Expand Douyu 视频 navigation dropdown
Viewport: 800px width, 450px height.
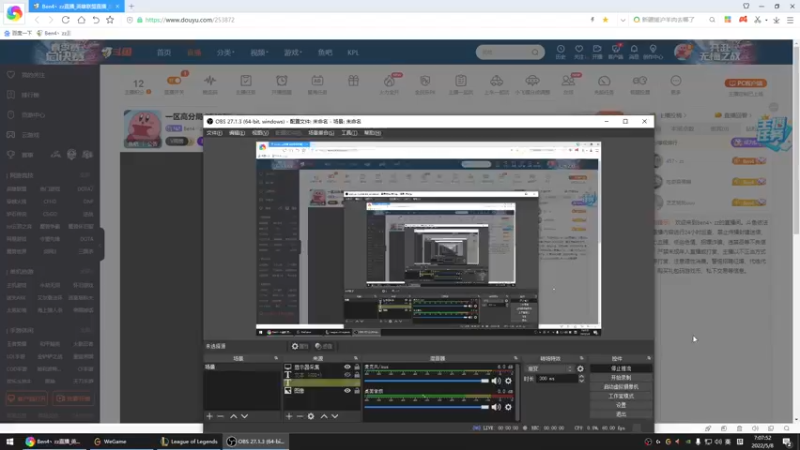pos(259,53)
